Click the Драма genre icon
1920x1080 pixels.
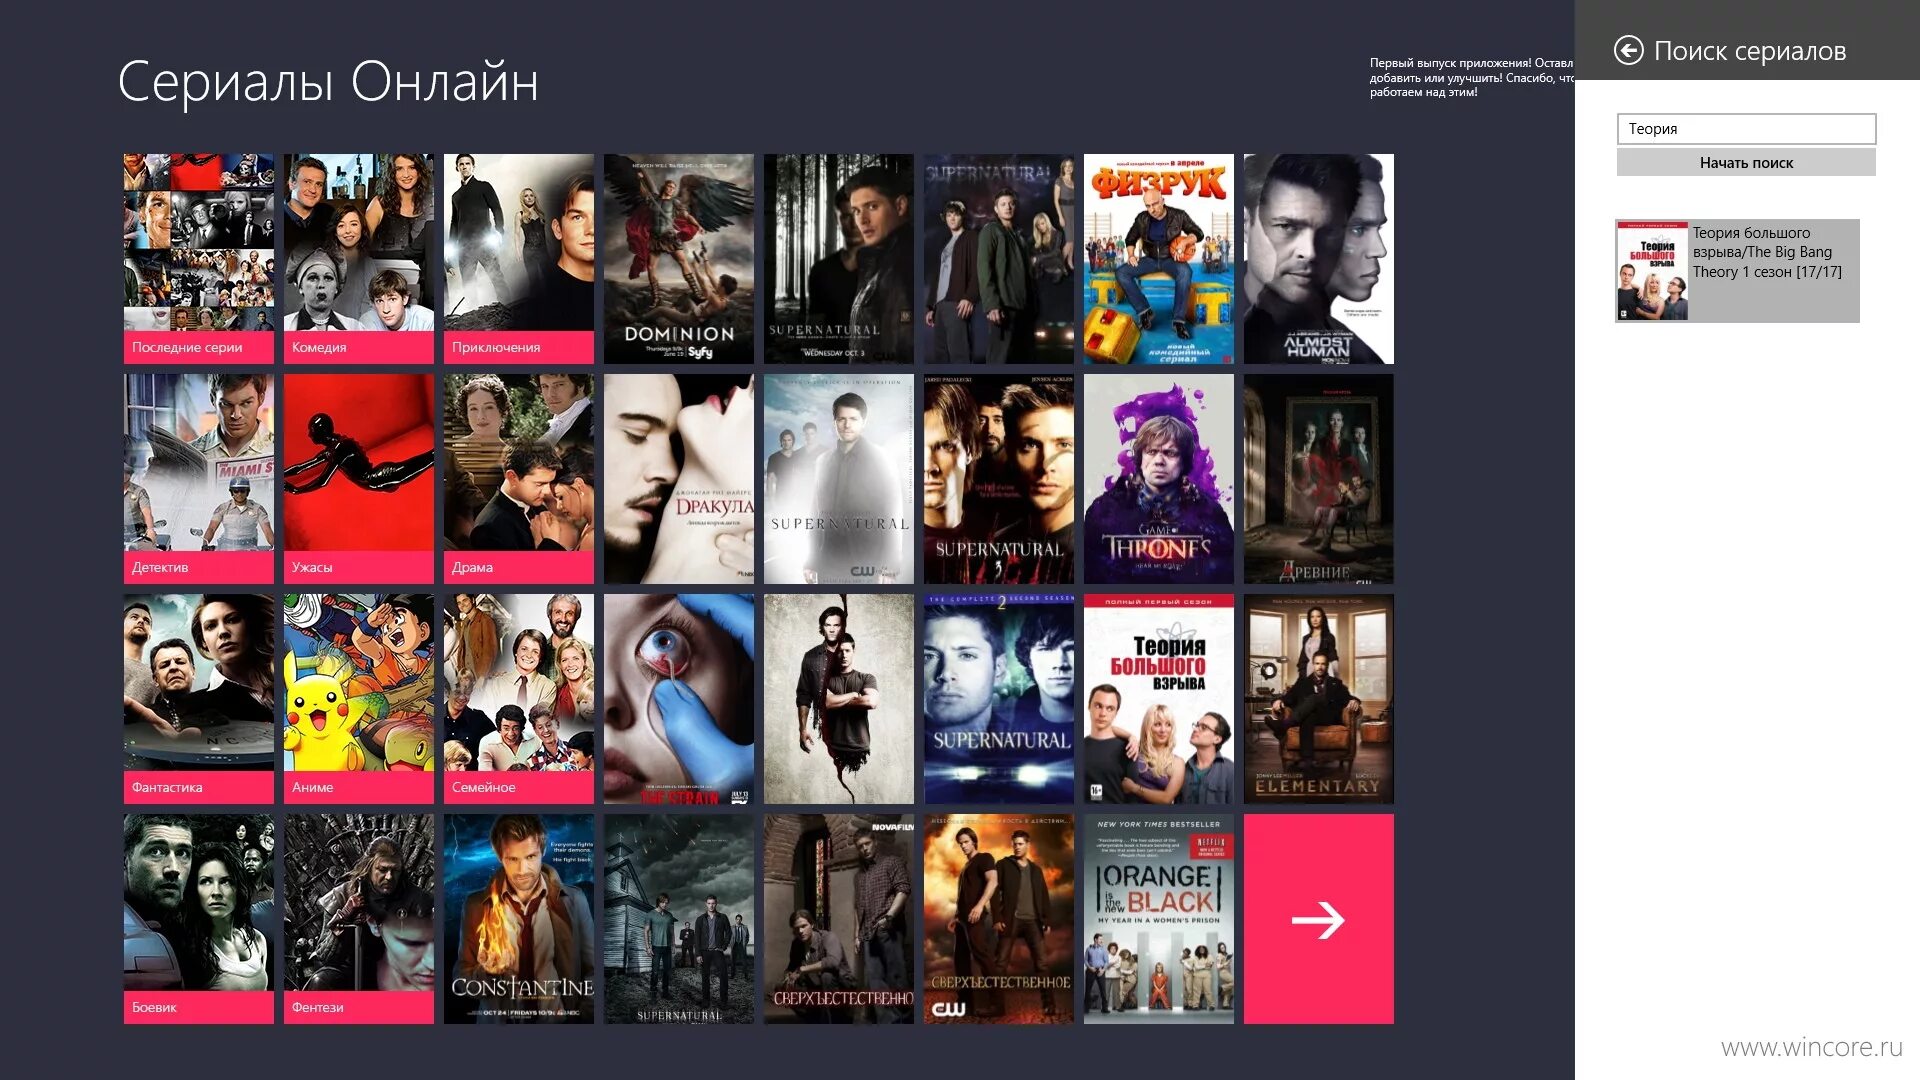point(518,477)
